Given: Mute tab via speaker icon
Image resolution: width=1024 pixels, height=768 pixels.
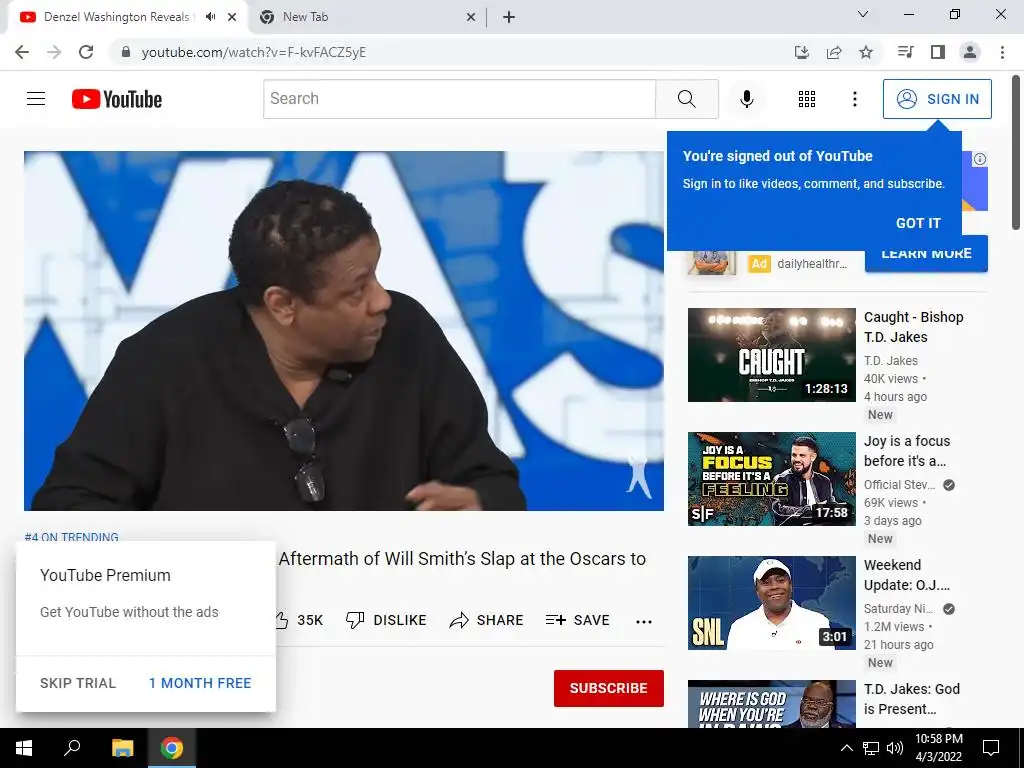Looking at the screenshot, I should 210,17.
